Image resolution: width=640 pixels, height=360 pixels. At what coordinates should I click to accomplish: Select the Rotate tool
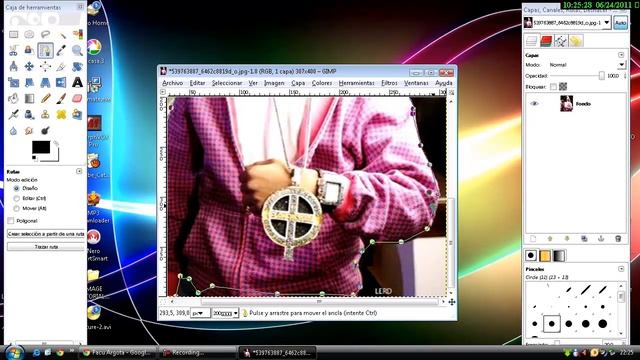[x=77, y=67]
